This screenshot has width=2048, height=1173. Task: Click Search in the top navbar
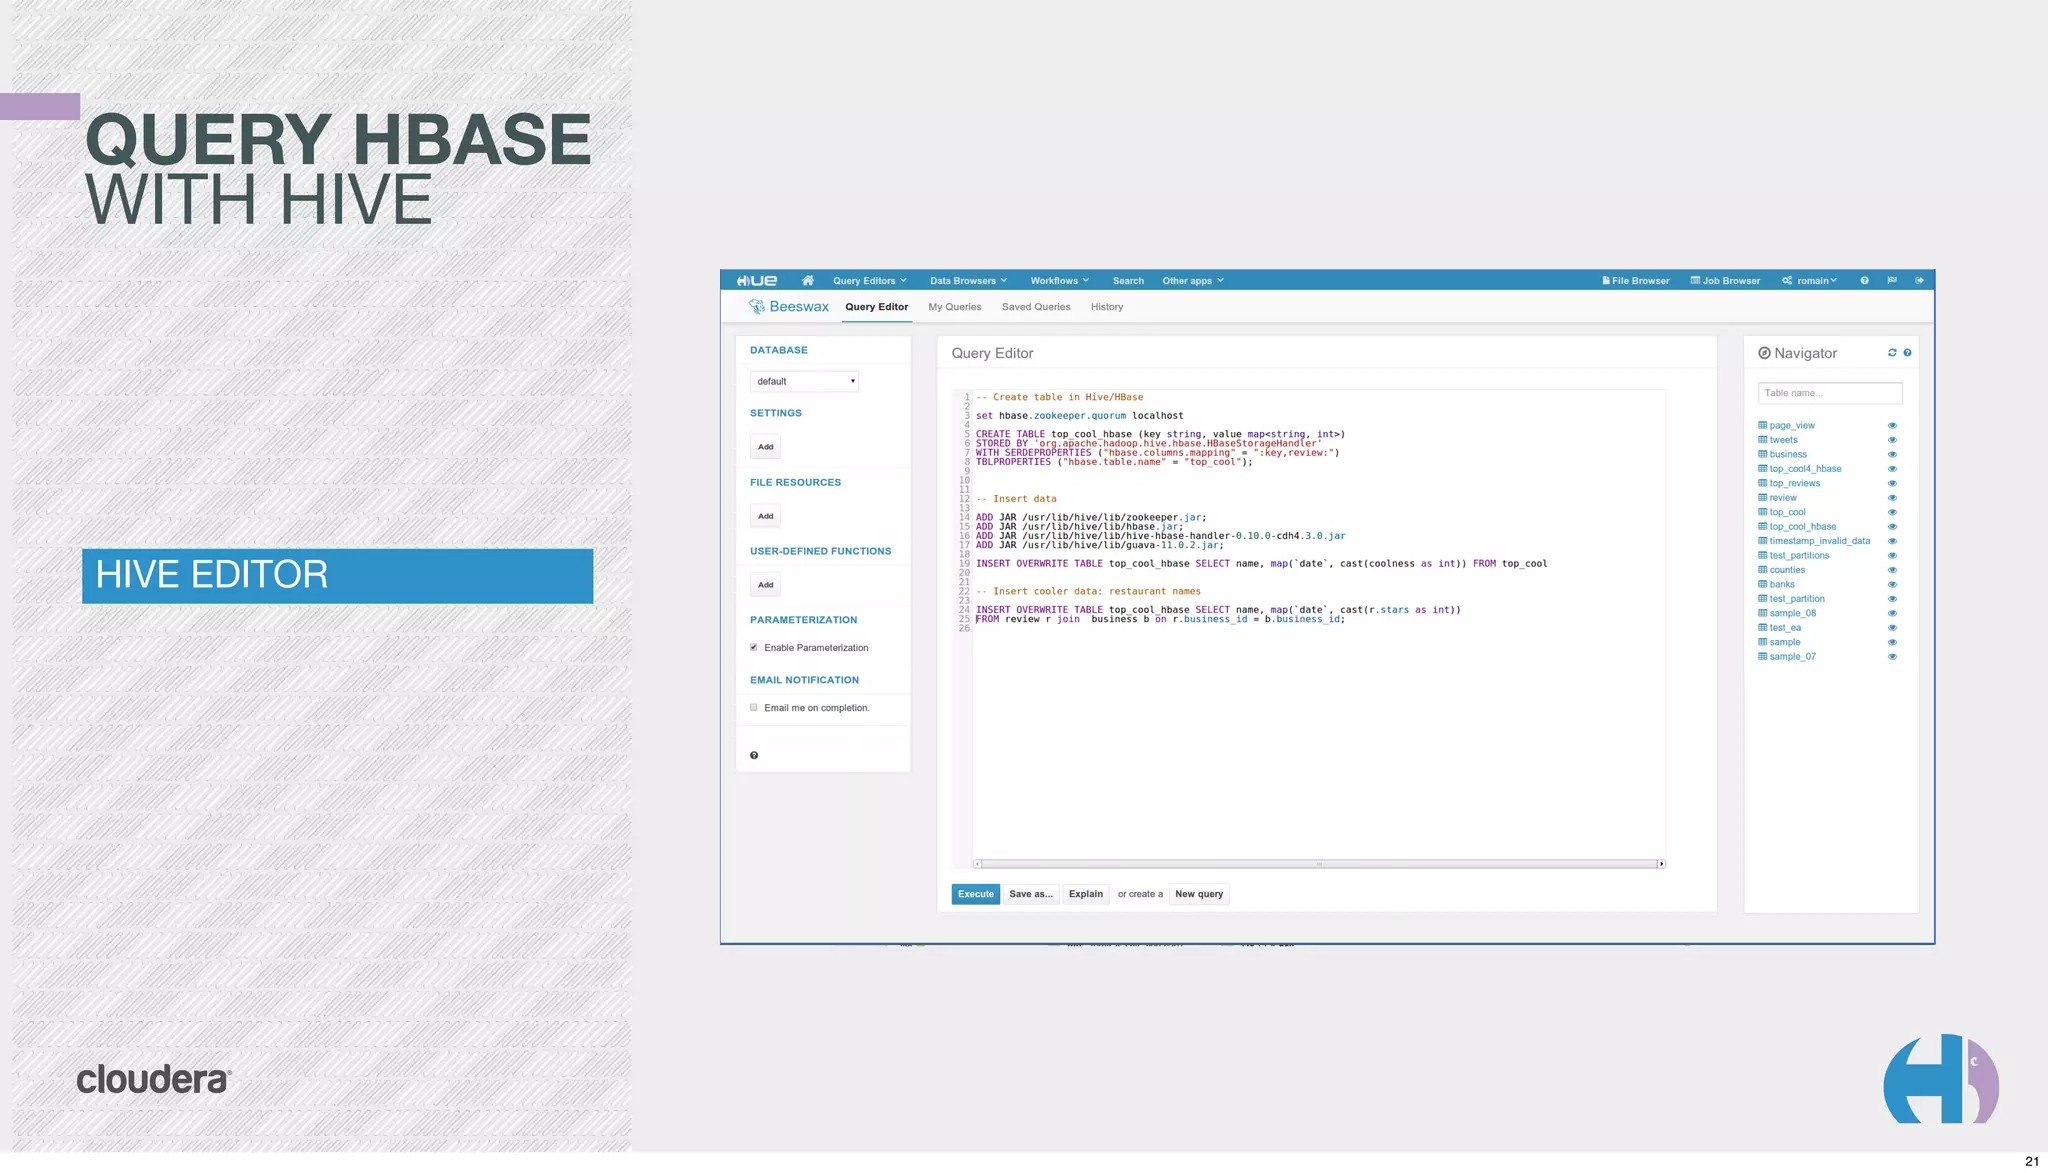coord(1128,281)
